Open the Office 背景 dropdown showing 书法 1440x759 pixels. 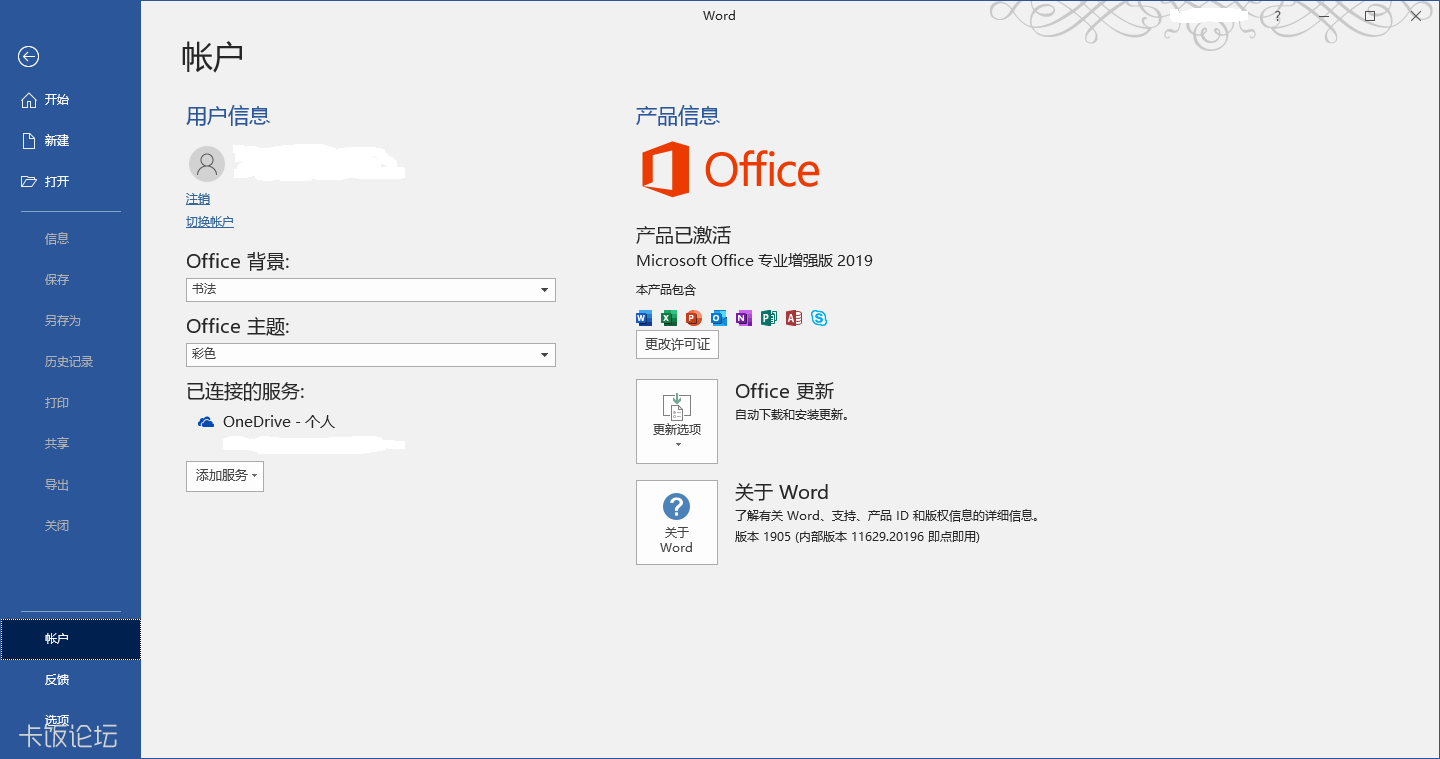click(371, 290)
